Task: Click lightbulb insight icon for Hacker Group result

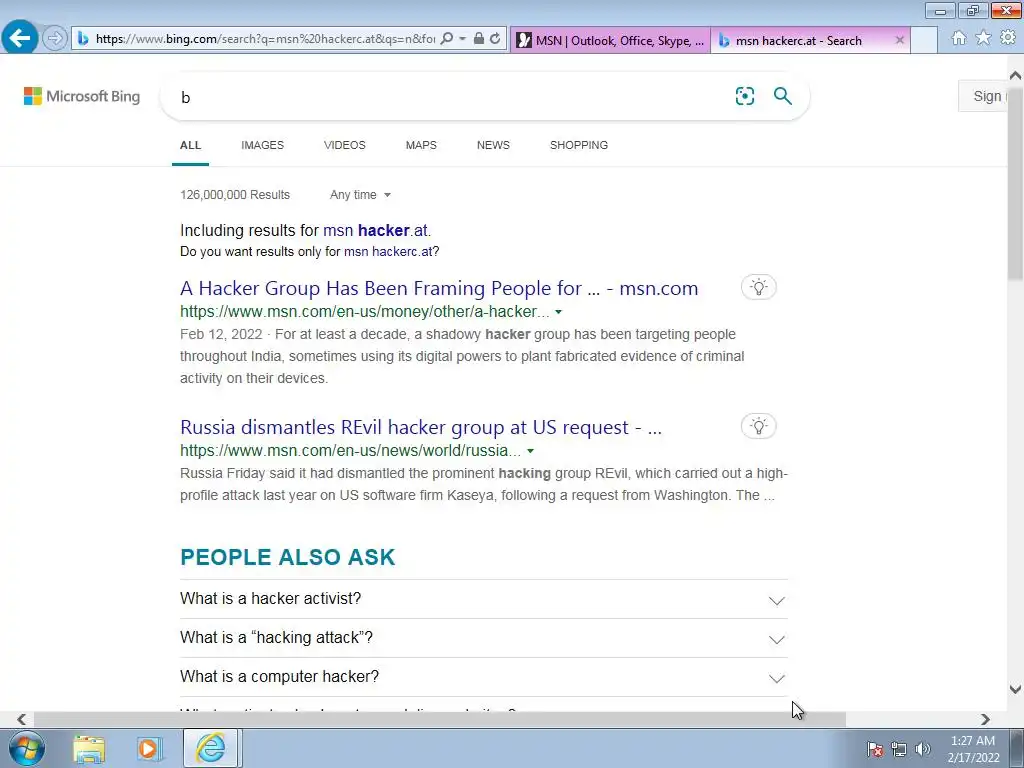Action: (x=758, y=287)
